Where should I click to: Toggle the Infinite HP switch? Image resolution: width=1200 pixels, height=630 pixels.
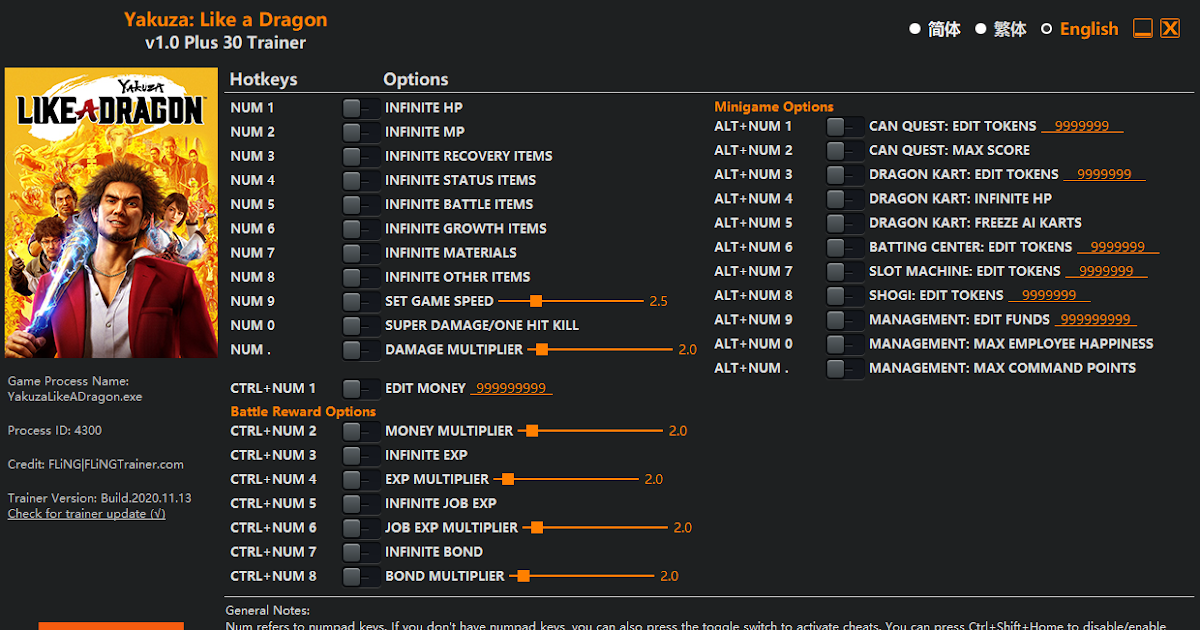point(361,107)
